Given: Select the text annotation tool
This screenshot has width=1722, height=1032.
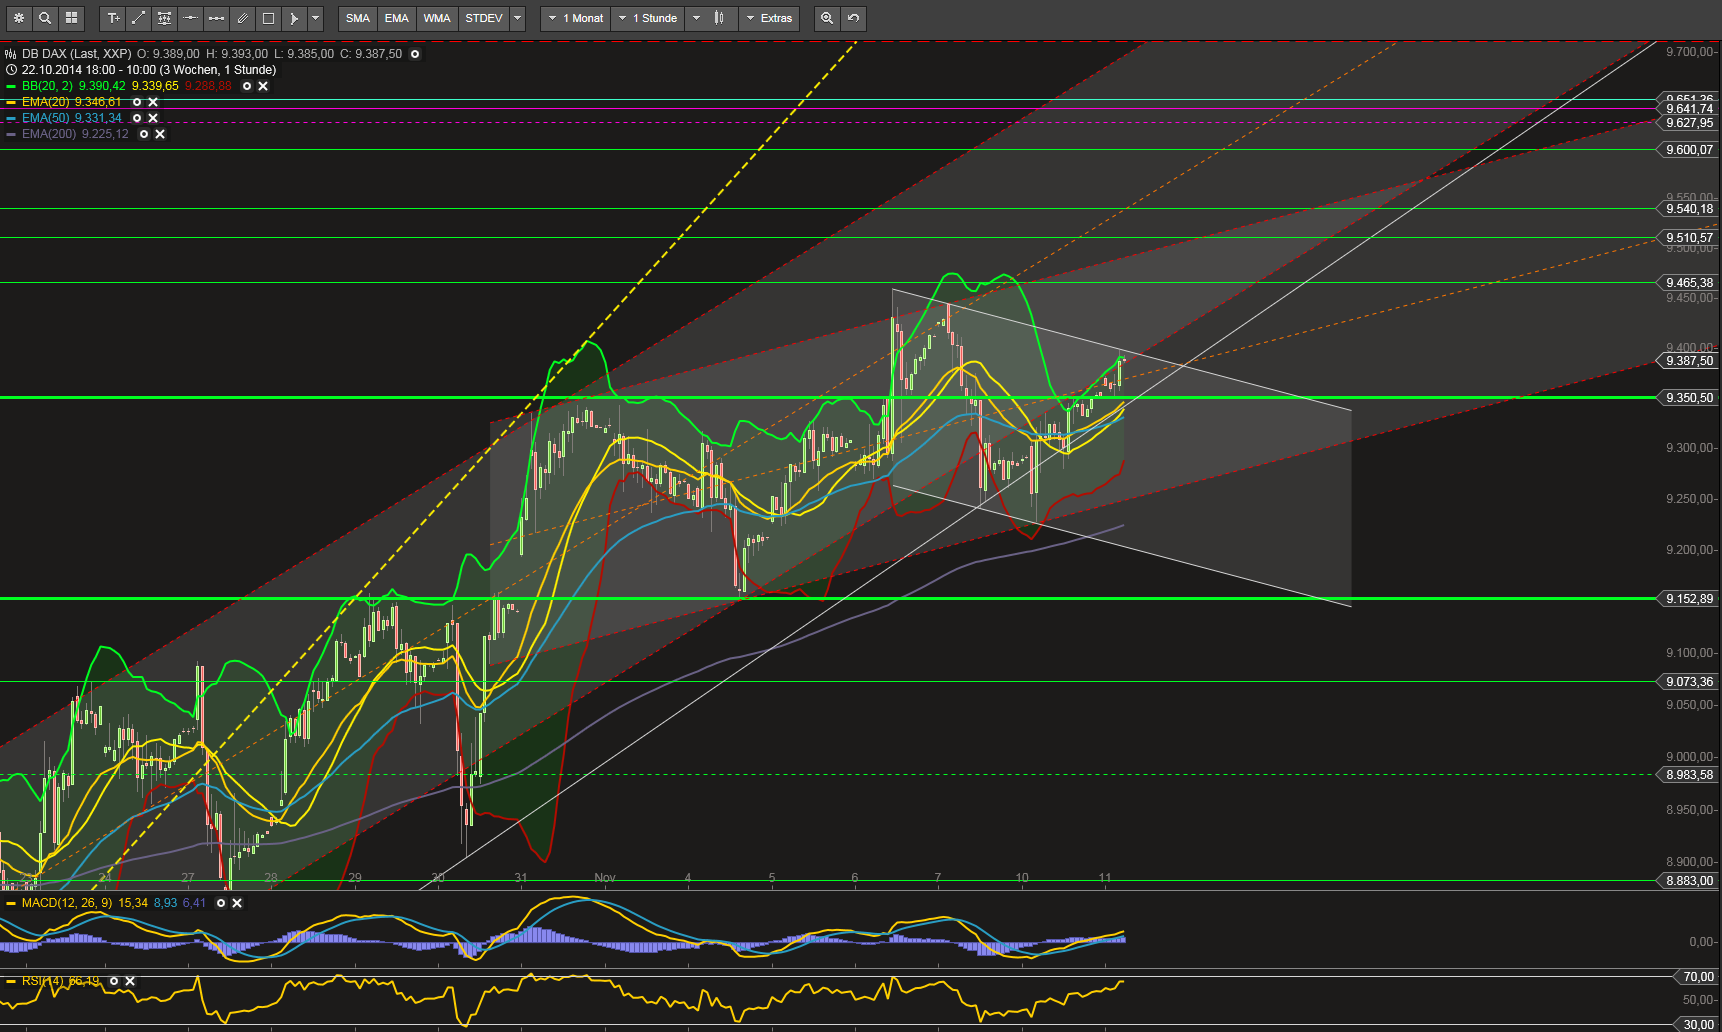Looking at the screenshot, I should 113,18.
